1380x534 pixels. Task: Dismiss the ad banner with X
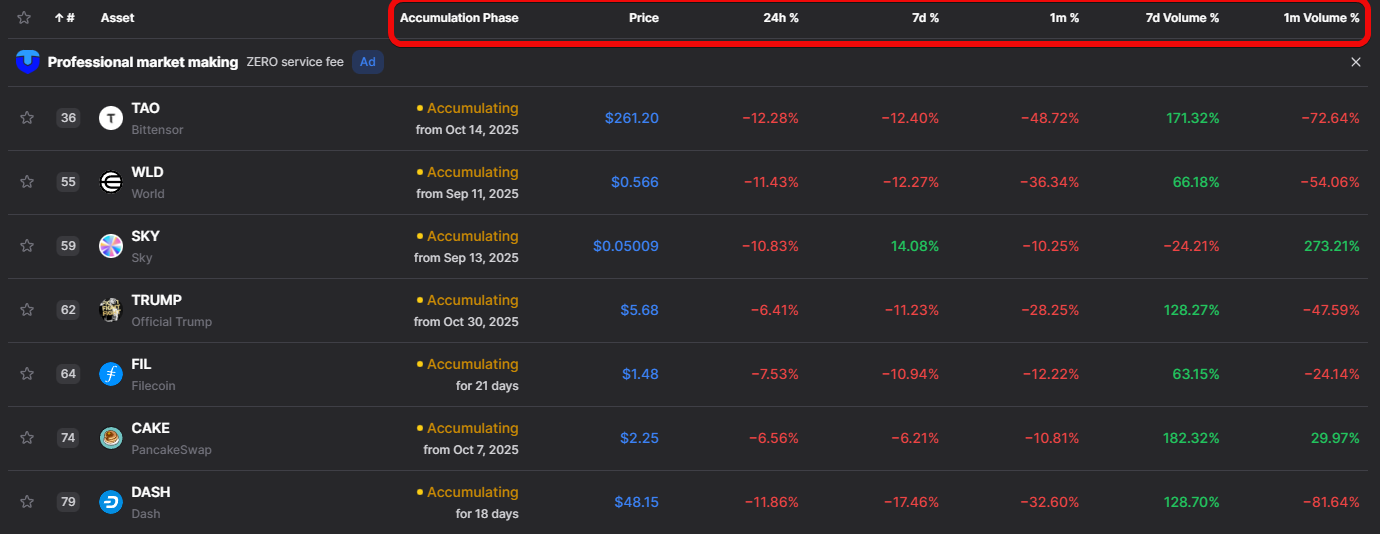coord(1356,62)
